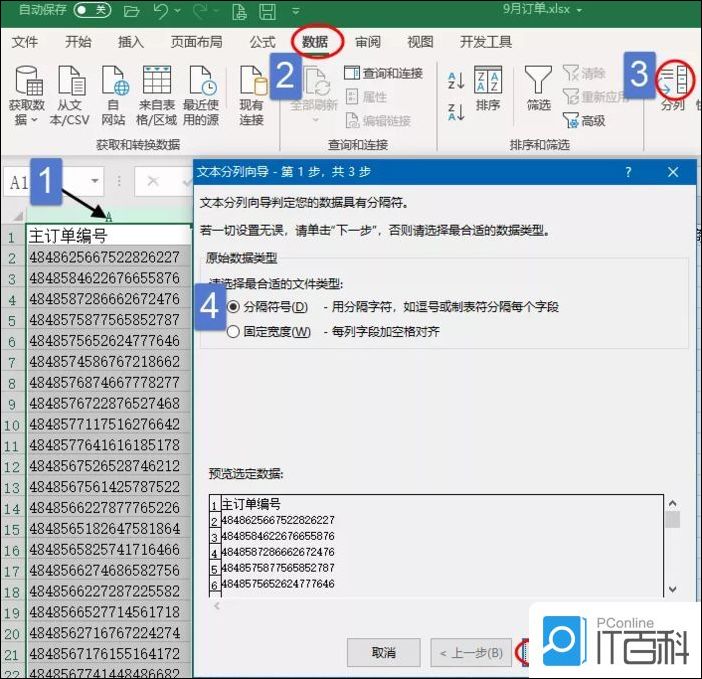Click the wizard help question mark
This screenshot has width=702, height=679.
point(629,172)
